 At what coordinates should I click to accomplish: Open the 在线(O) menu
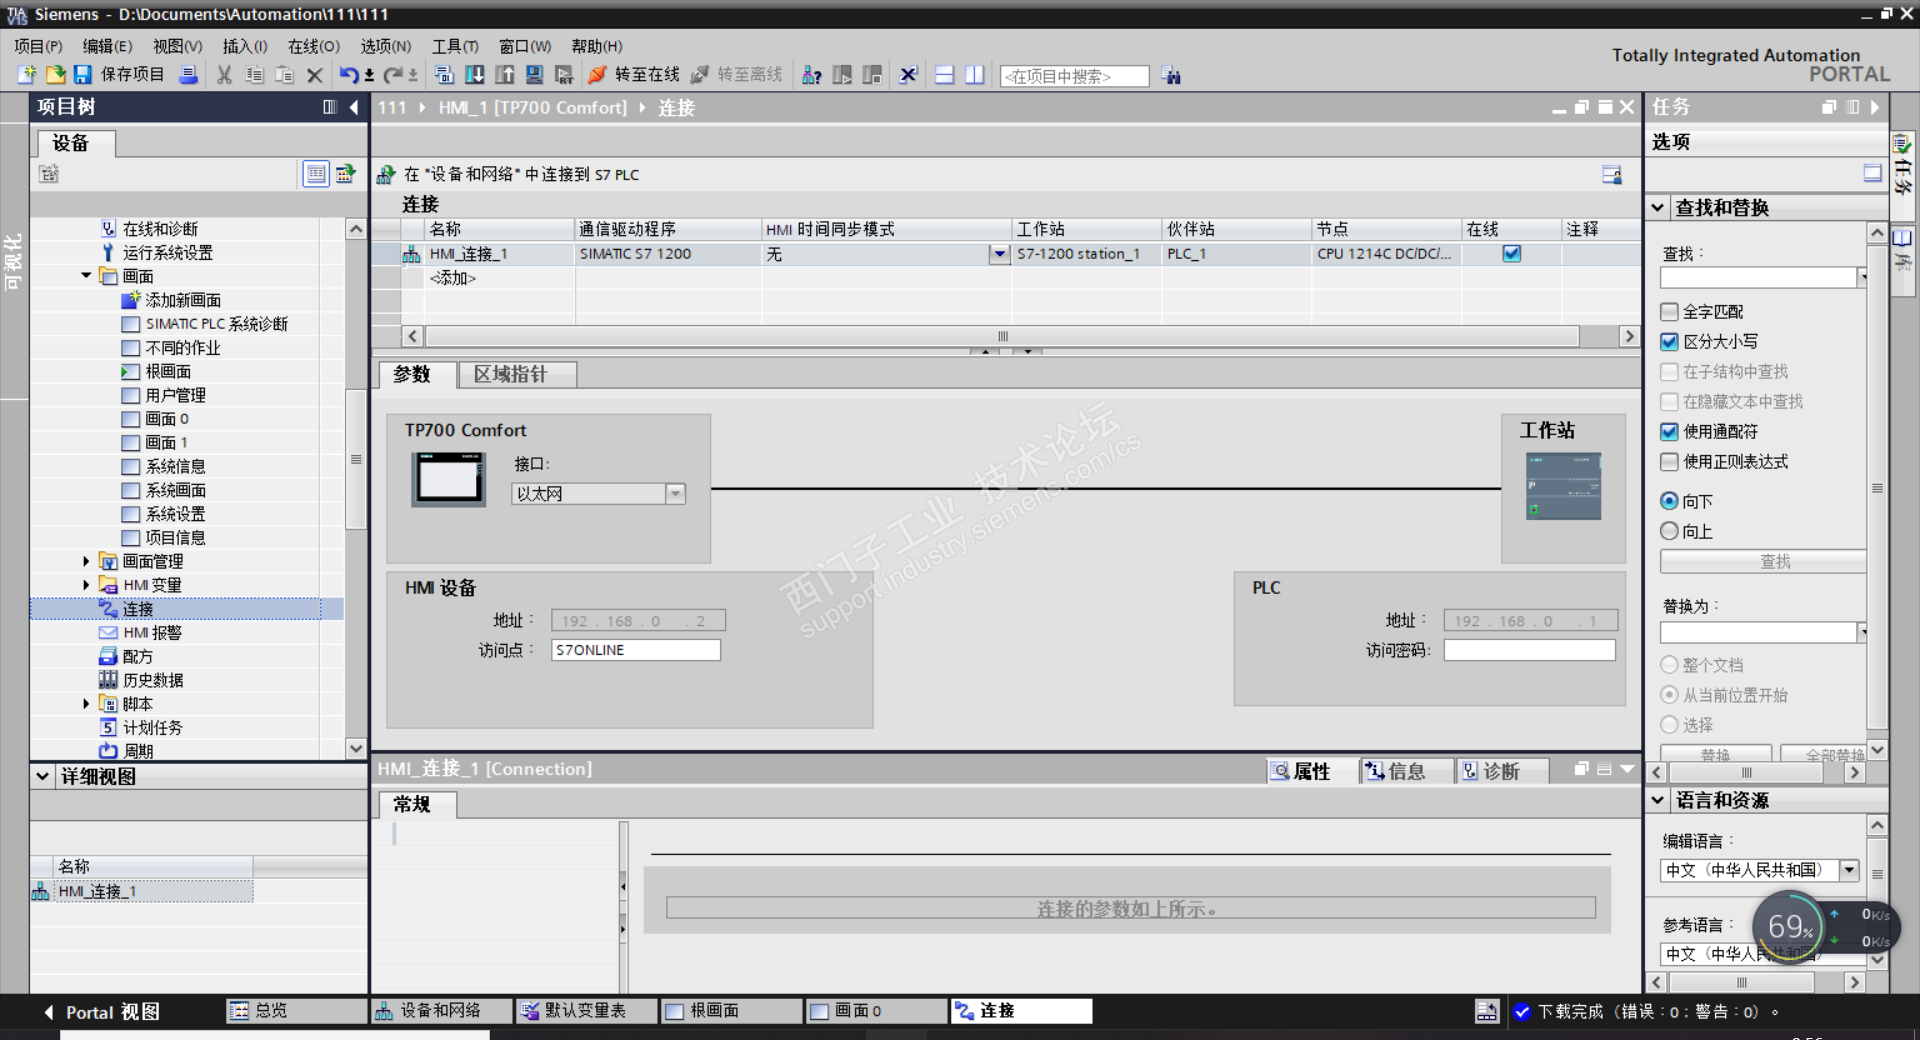point(314,46)
